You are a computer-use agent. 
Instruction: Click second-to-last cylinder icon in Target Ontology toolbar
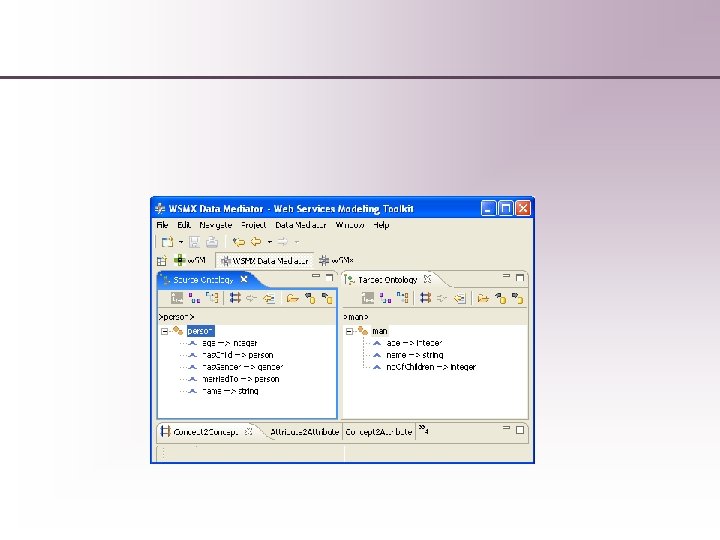click(501, 298)
